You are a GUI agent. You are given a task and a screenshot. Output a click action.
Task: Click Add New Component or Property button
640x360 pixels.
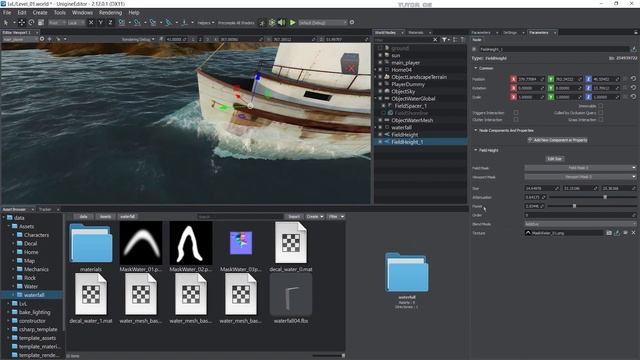click(x=558, y=140)
